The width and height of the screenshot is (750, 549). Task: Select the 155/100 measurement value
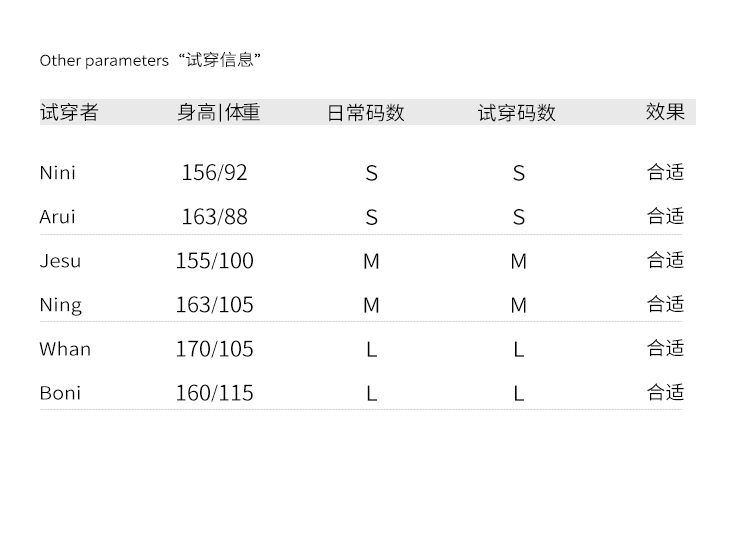click(x=214, y=261)
